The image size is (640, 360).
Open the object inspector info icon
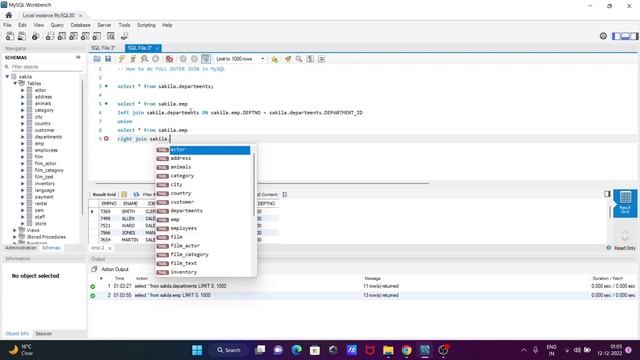coord(36,36)
